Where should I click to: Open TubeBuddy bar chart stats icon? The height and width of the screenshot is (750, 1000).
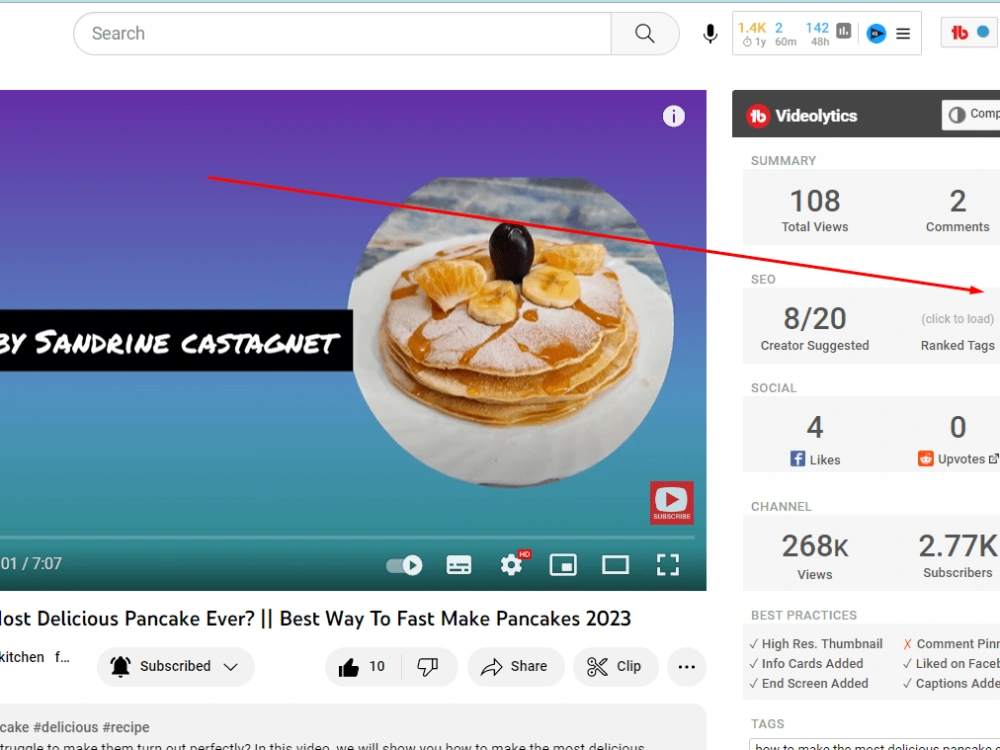click(x=844, y=31)
